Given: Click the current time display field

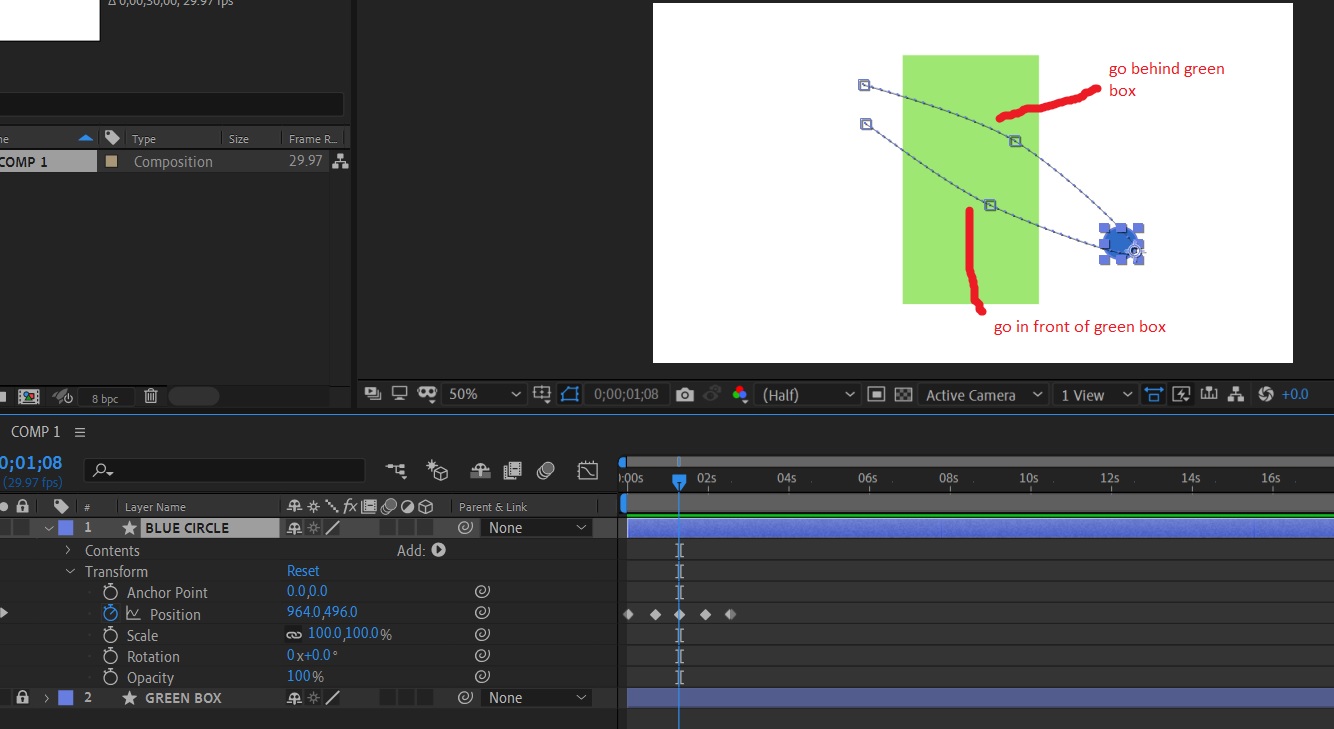Looking at the screenshot, I should (x=33, y=463).
